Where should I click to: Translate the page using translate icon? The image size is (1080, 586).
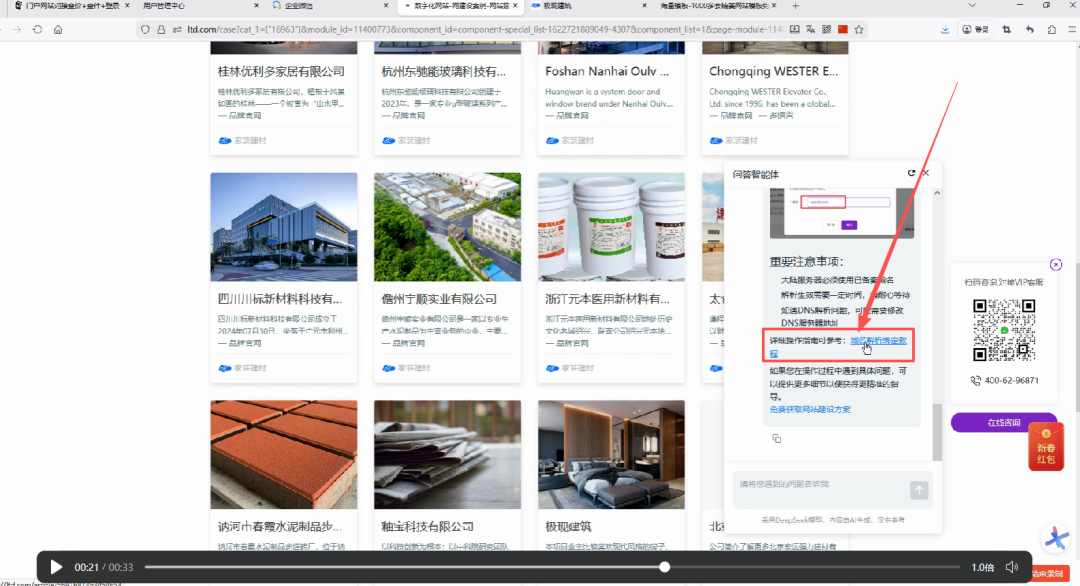coord(810,30)
